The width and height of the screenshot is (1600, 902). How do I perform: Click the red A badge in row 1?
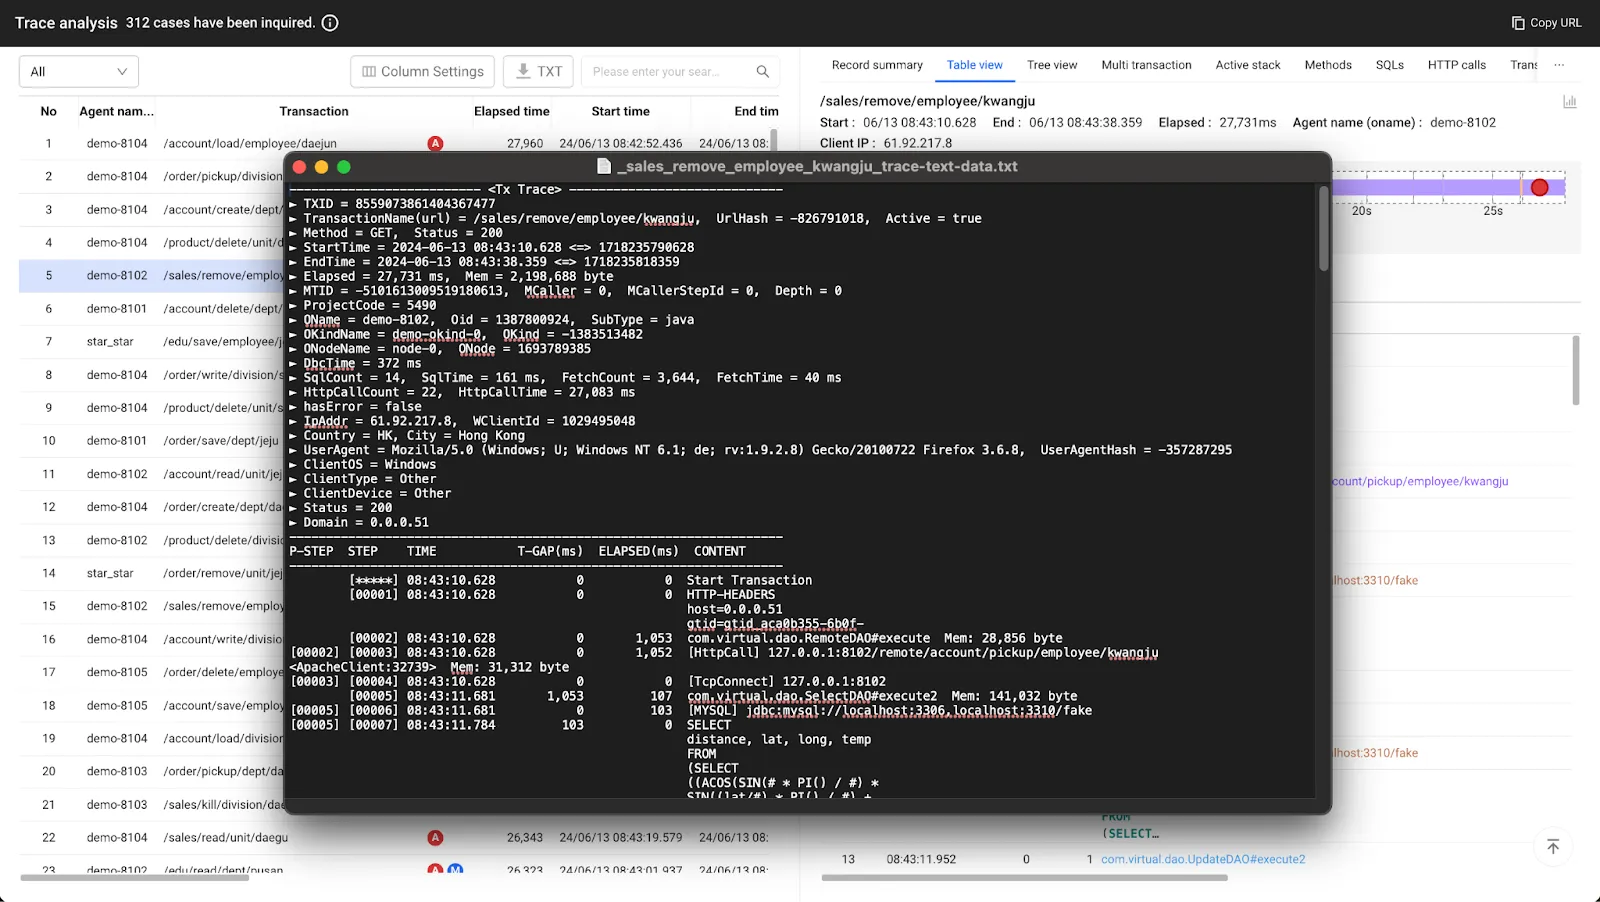435,143
